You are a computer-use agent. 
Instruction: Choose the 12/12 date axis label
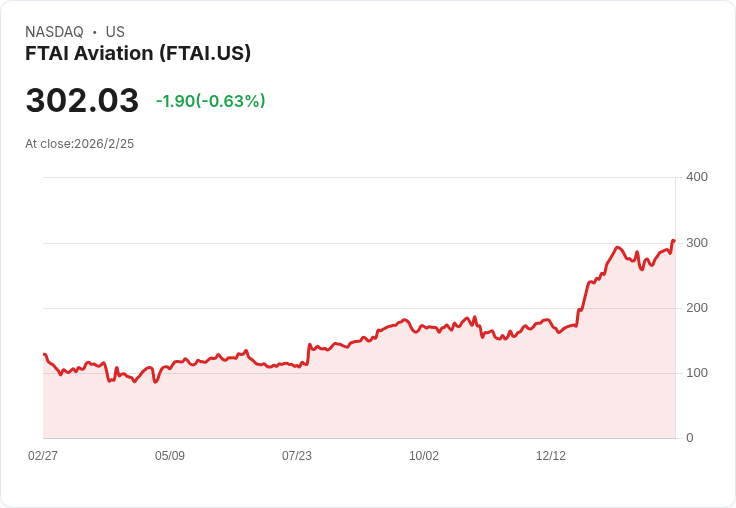551,456
